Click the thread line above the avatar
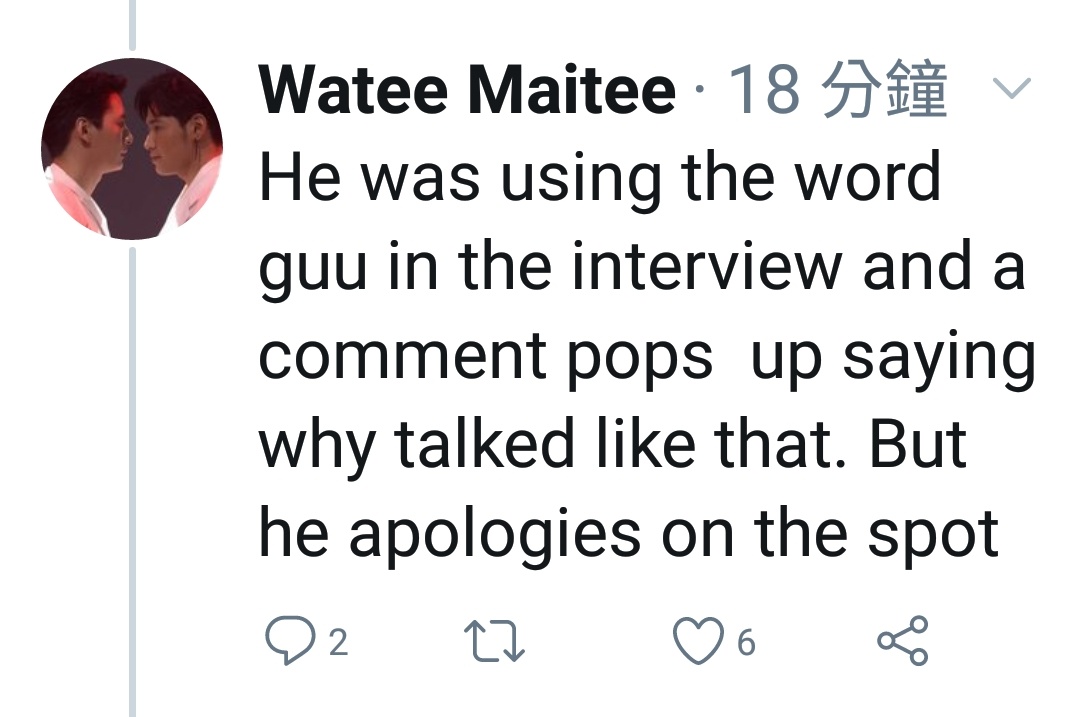Image resolution: width=1080 pixels, height=717 pixels. pos(132,25)
